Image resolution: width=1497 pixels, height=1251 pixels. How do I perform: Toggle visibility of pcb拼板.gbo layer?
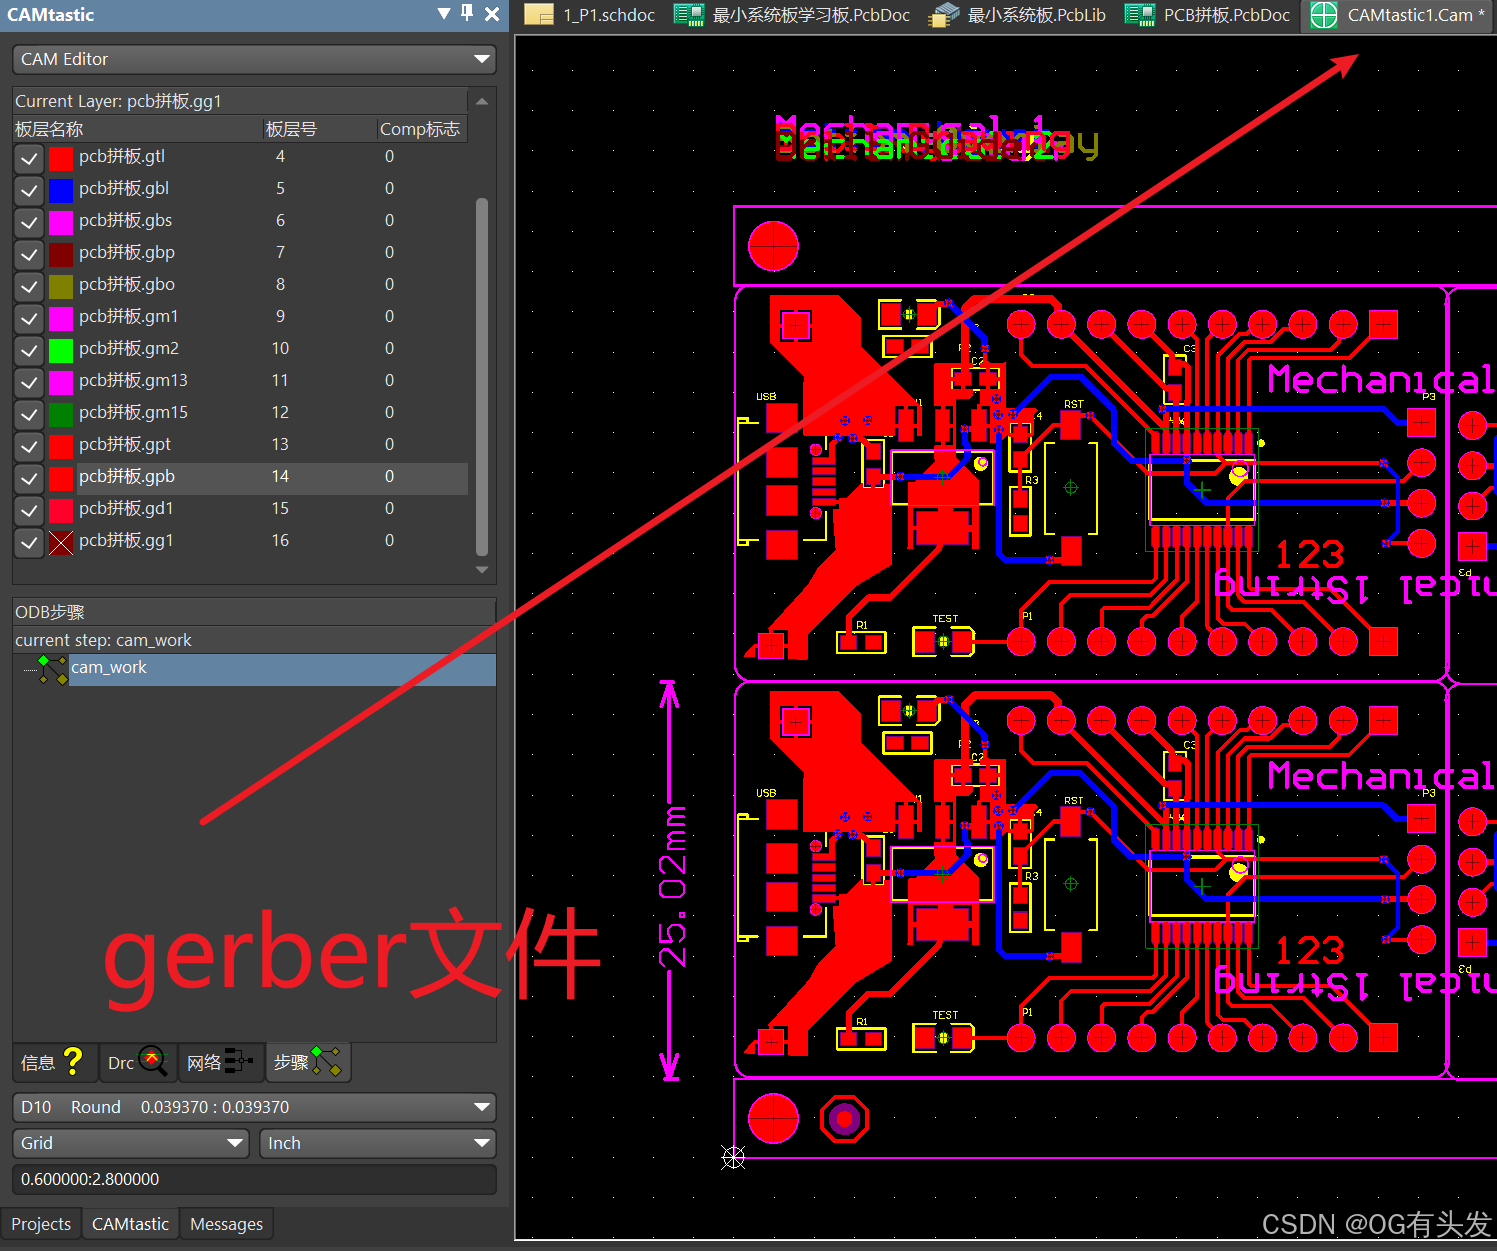click(x=29, y=285)
